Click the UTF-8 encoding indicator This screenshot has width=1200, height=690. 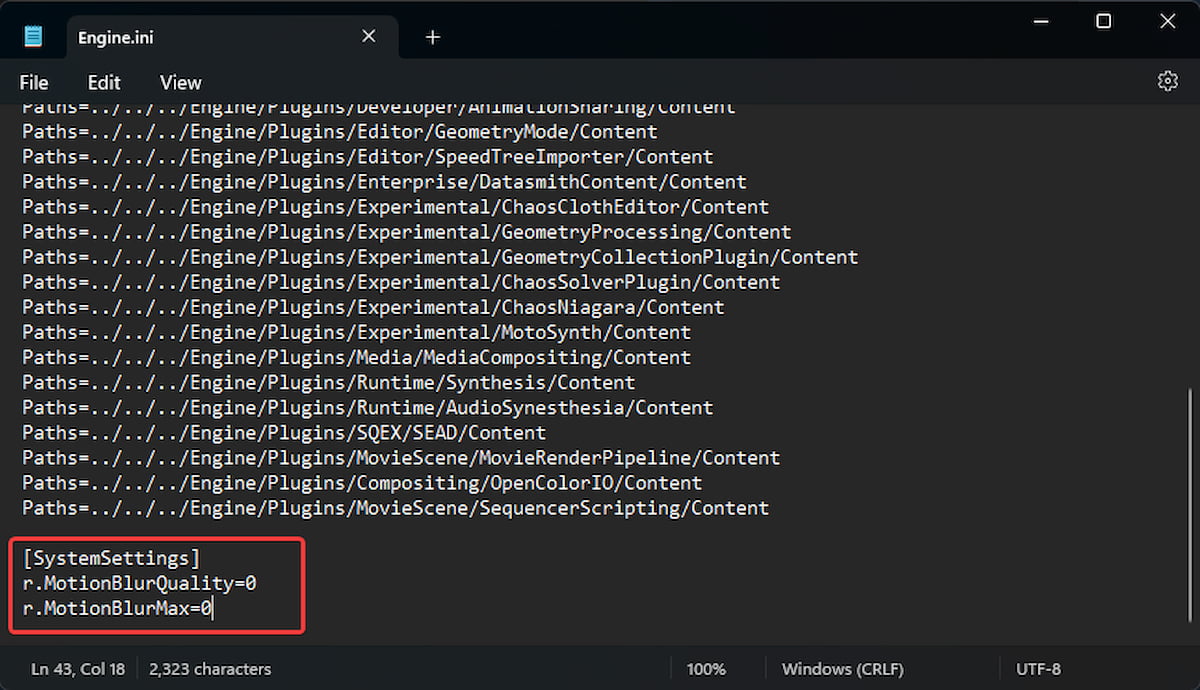pyautogui.click(x=1038, y=669)
